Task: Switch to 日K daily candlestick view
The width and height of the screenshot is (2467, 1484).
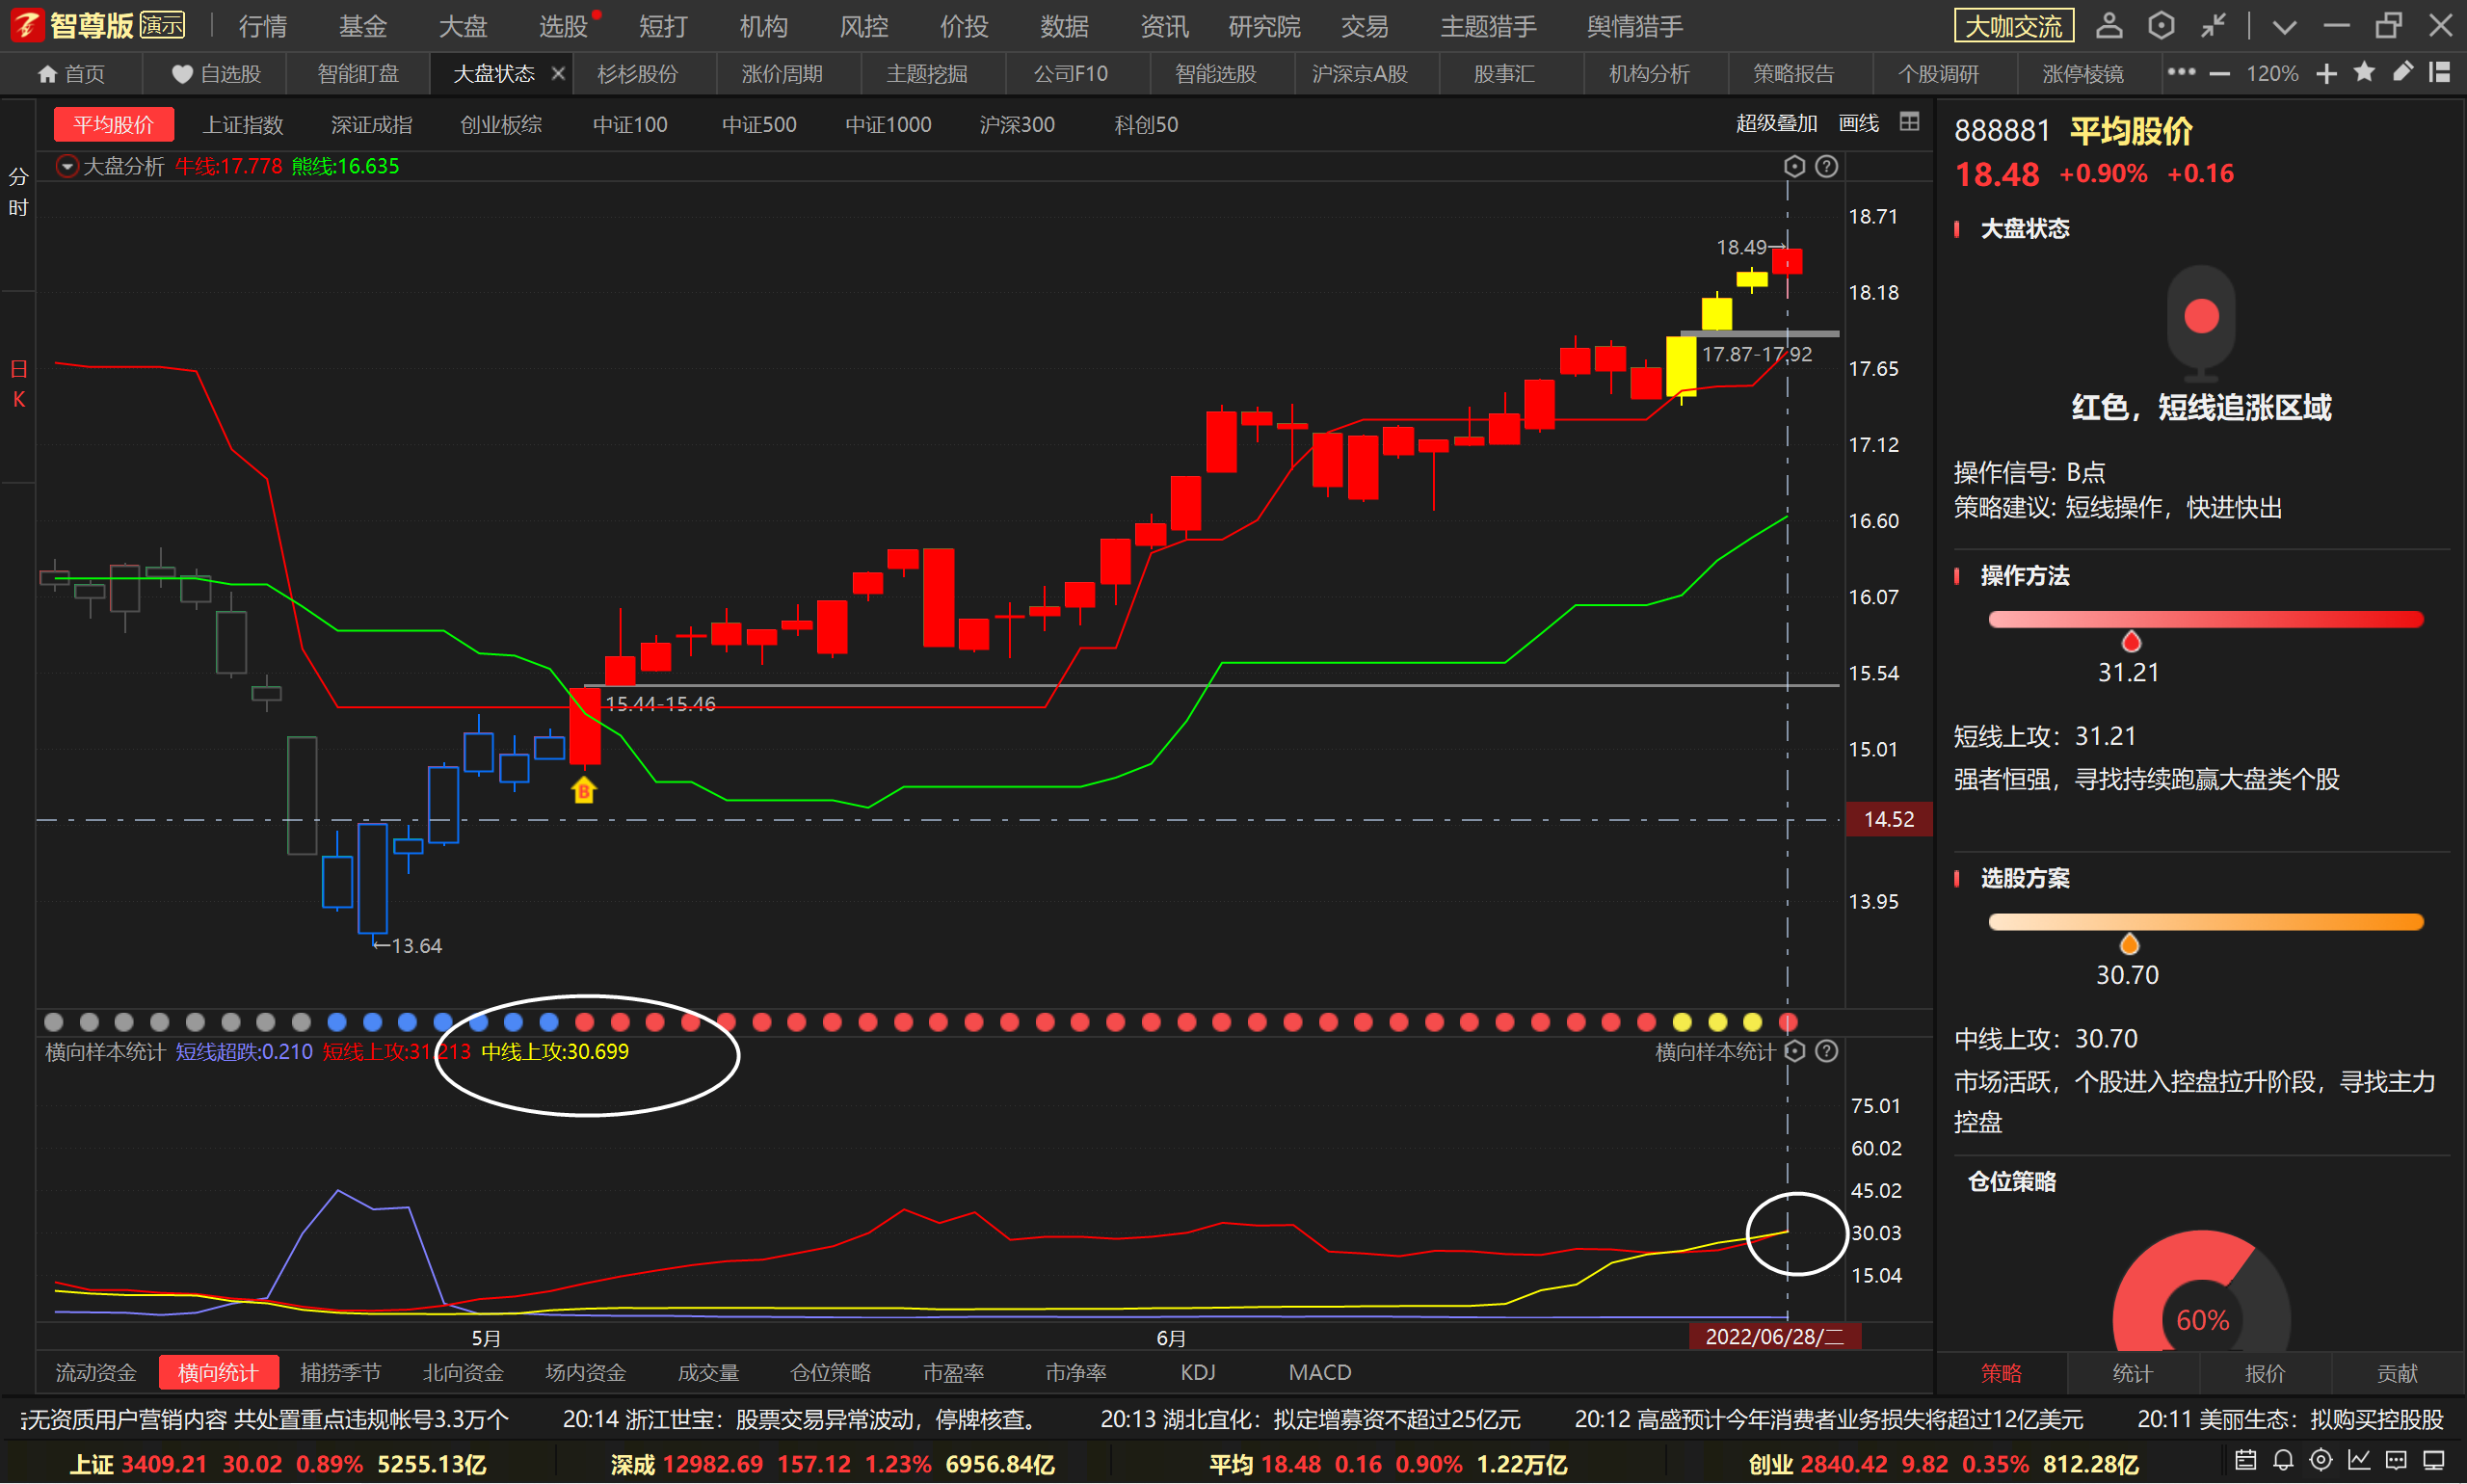Action: coord(18,384)
